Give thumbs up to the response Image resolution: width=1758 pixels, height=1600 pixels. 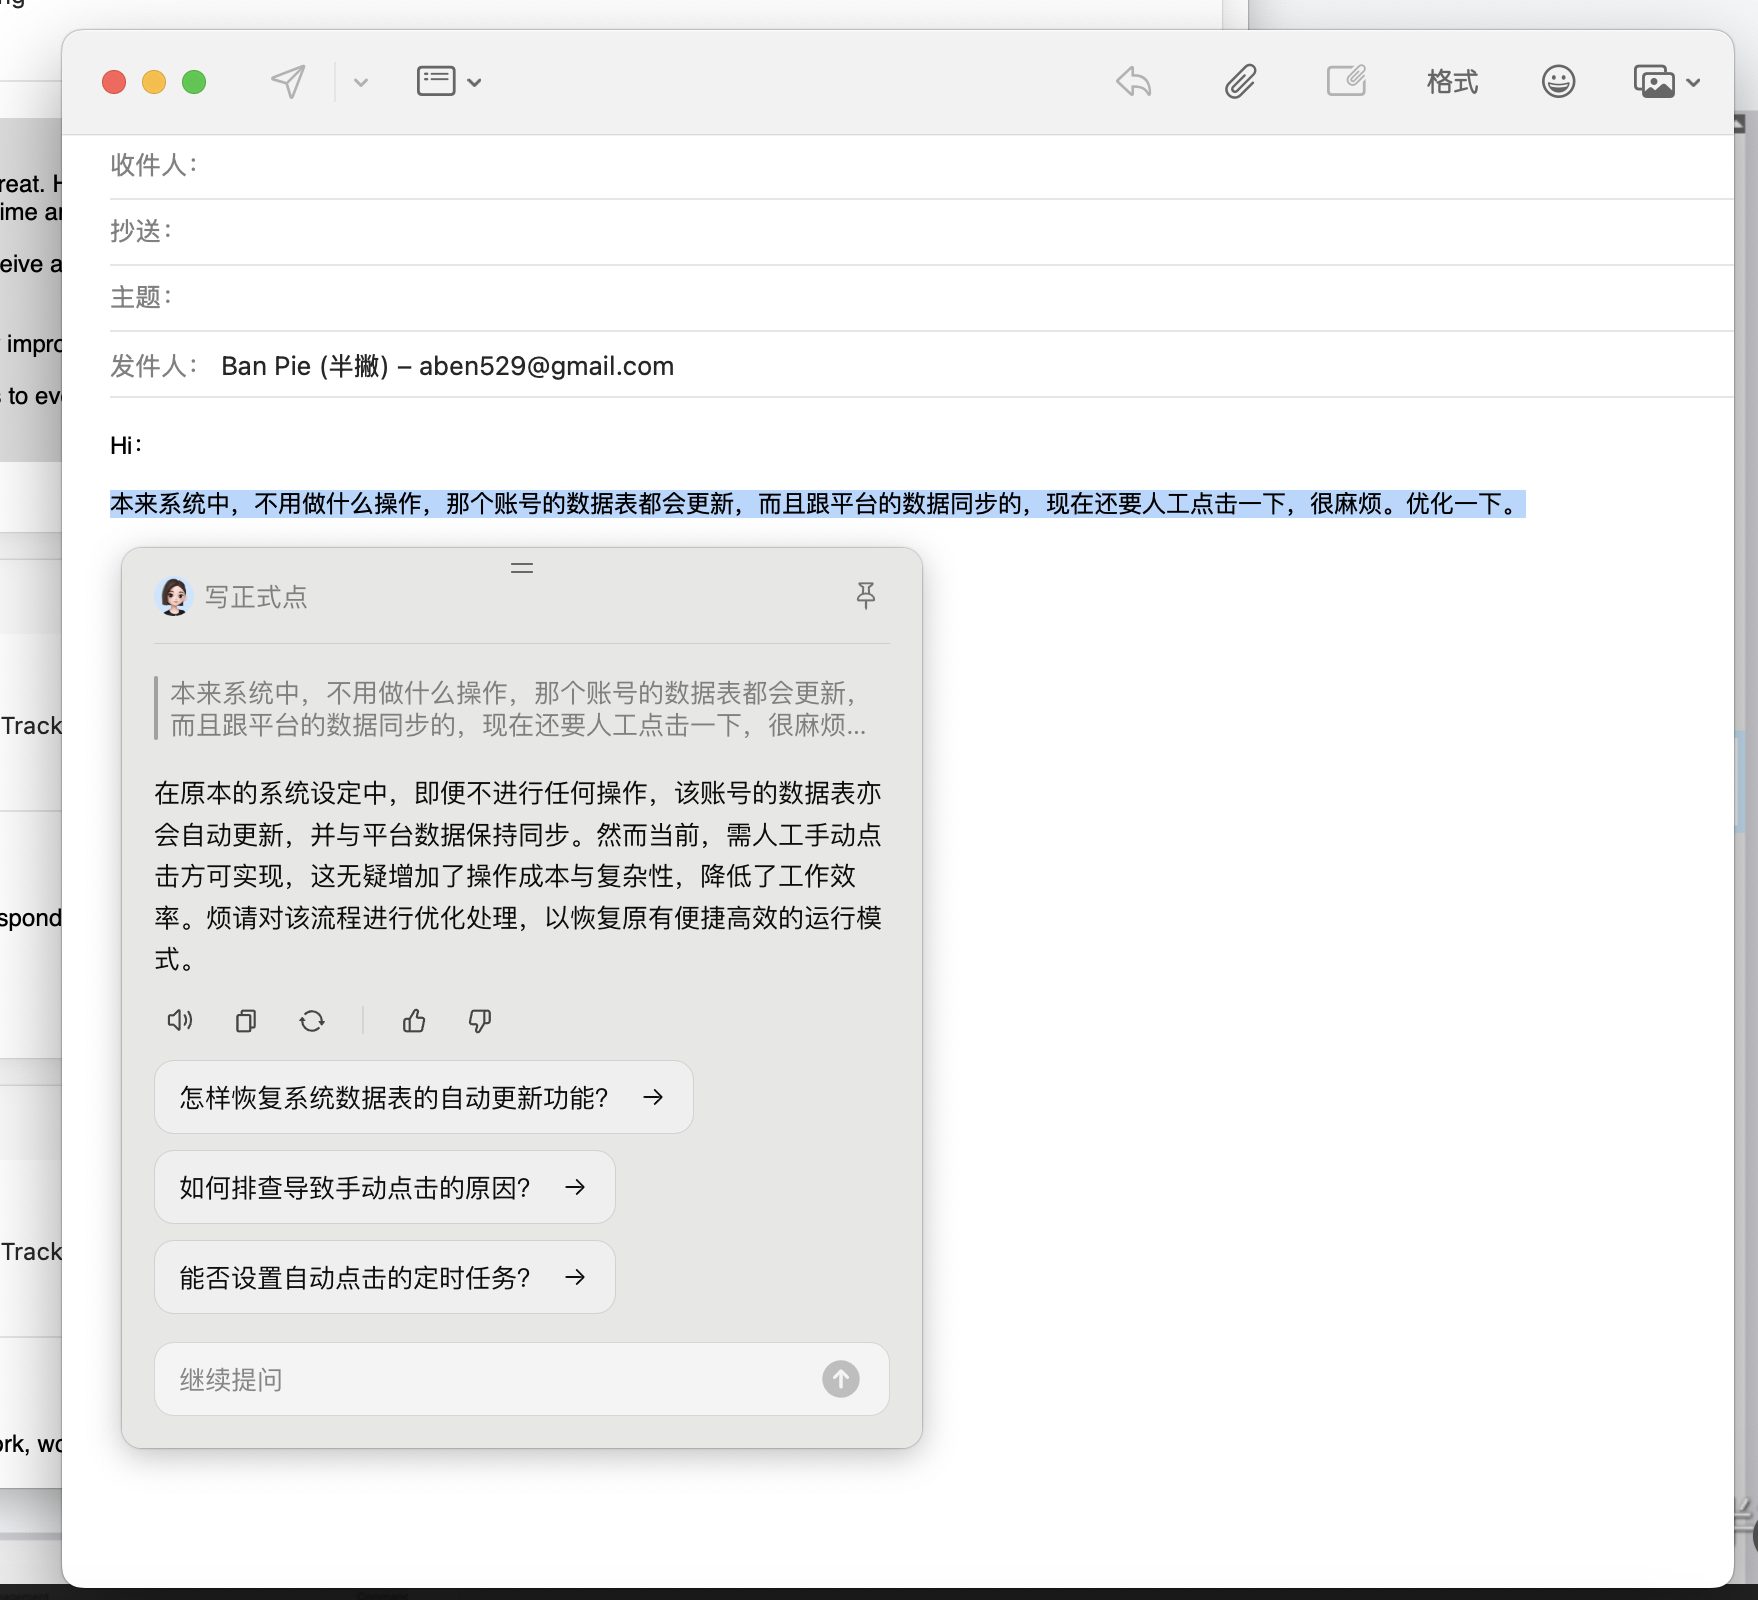[414, 1021]
